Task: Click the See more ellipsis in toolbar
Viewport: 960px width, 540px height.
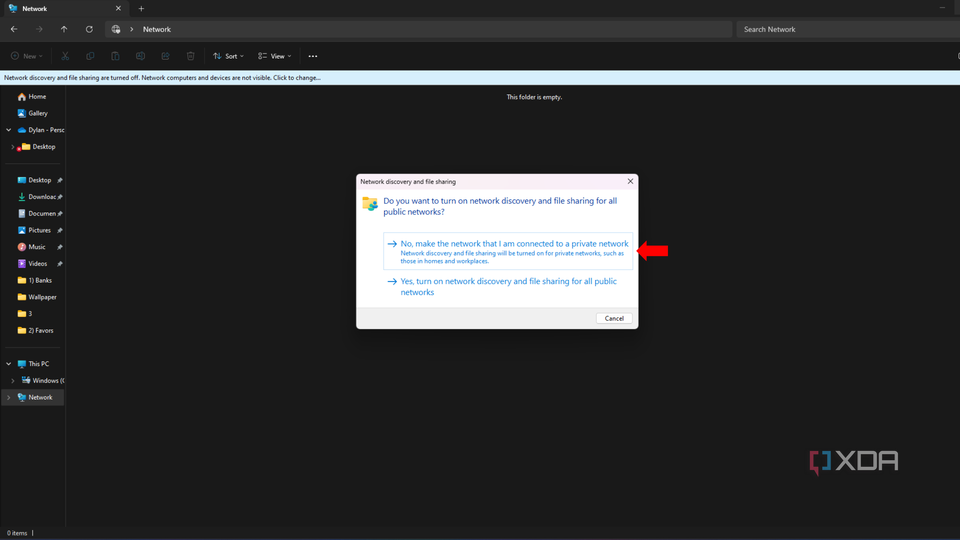Action: pyautogui.click(x=313, y=56)
